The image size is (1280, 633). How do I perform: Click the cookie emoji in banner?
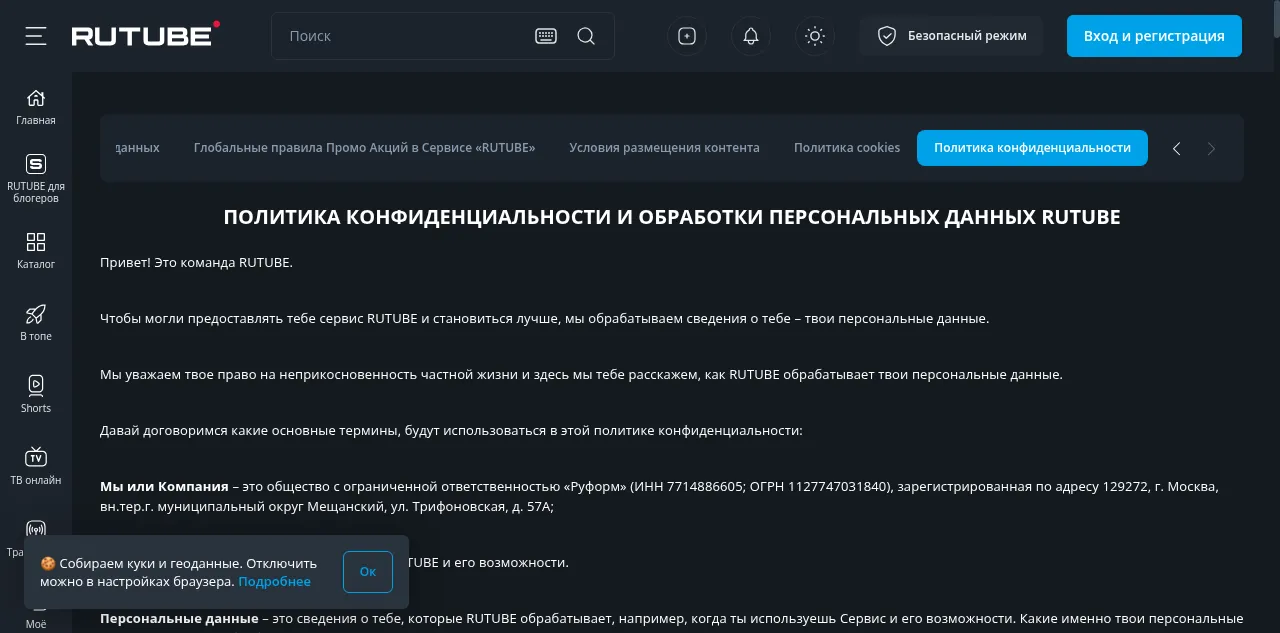click(47, 564)
